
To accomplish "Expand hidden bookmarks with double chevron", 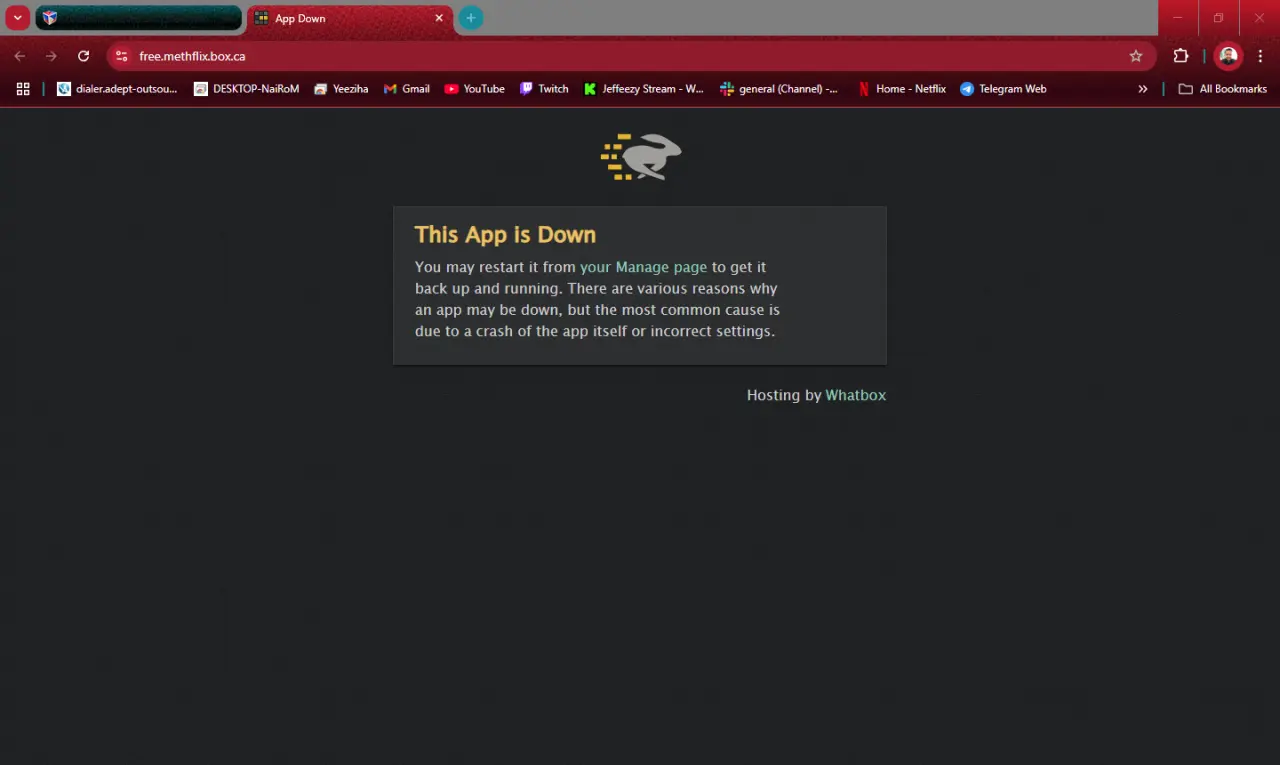I will 1143,89.
